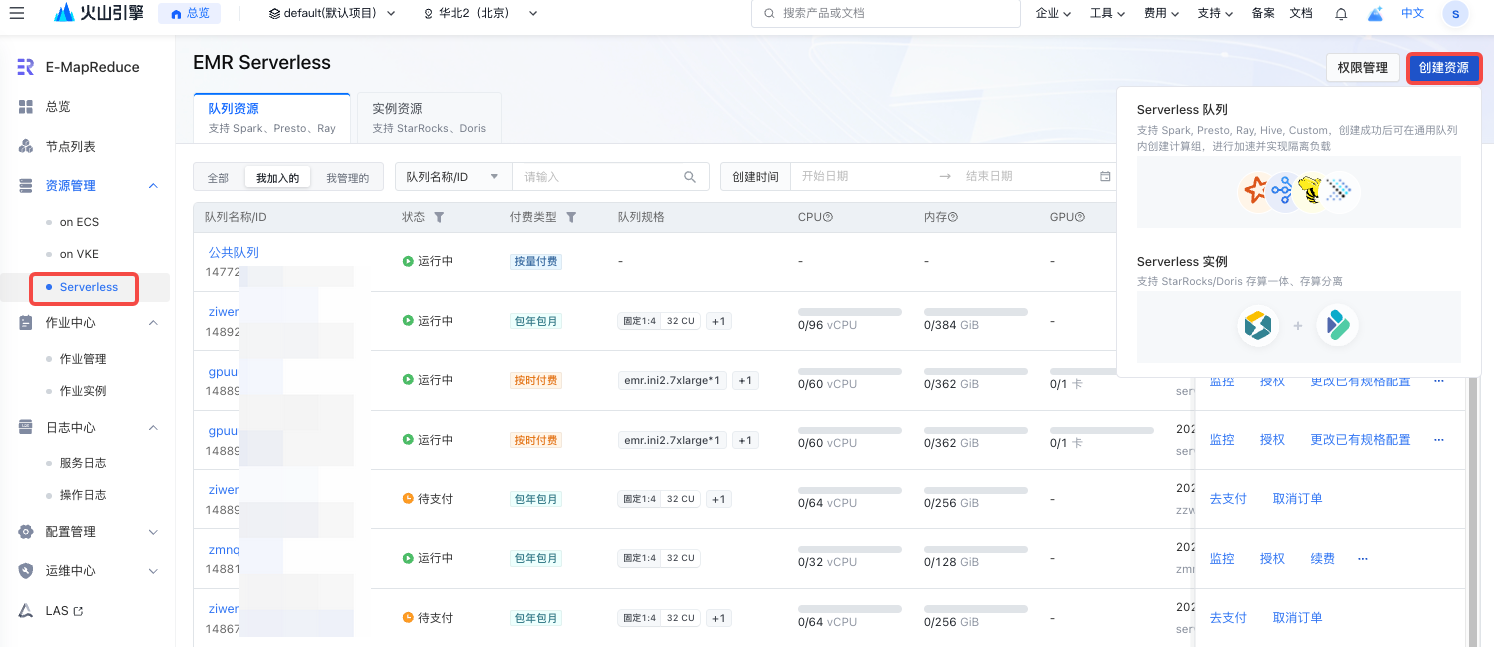Click the Serverless queue engine icons banner

[x=1298, y=190]
